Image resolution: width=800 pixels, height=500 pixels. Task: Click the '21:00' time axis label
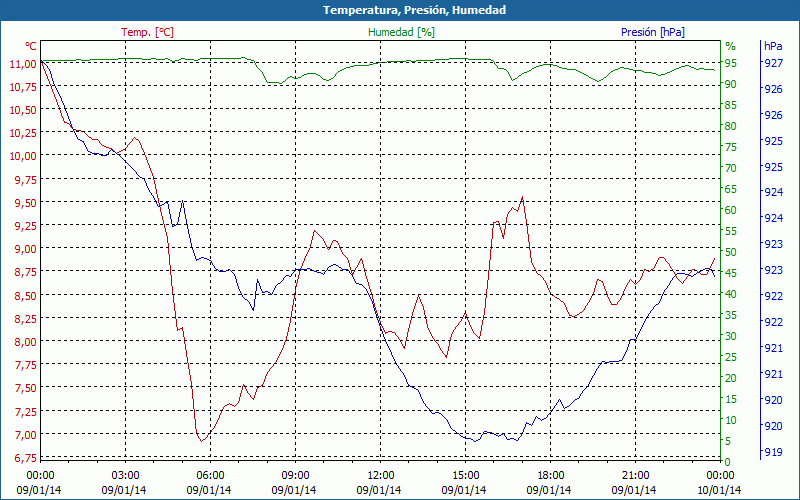click(636, 476)
